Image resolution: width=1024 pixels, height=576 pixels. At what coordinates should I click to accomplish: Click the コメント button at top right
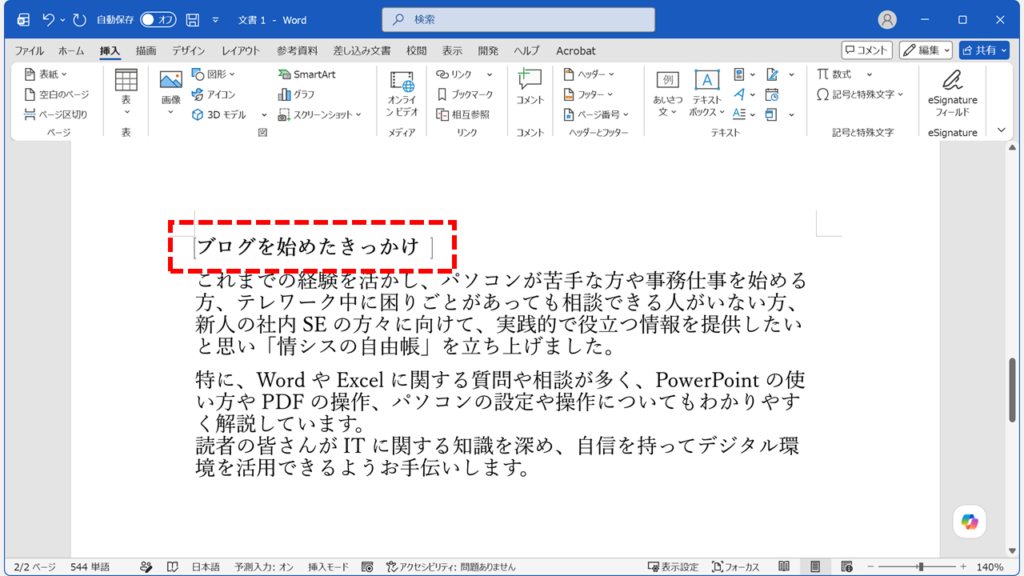point(867,50)
